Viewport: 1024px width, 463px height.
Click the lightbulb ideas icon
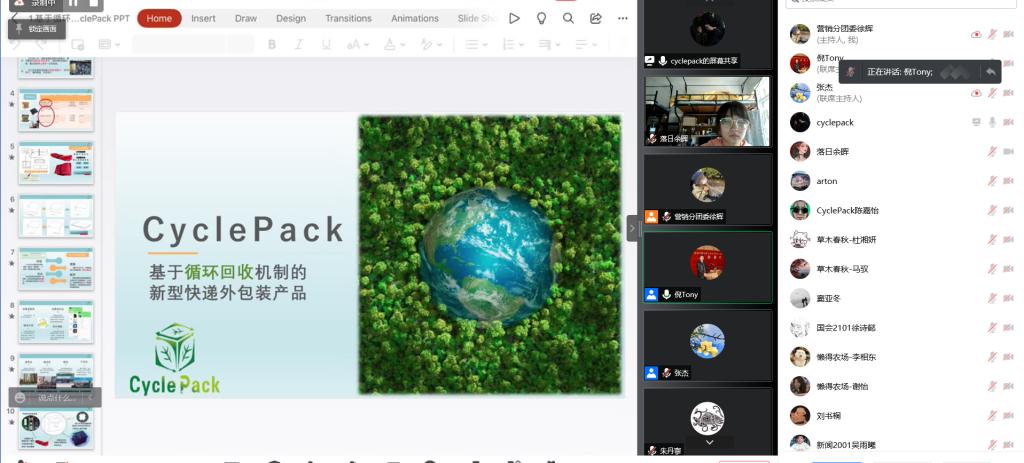pyautogui.click(x=541, y=18)
